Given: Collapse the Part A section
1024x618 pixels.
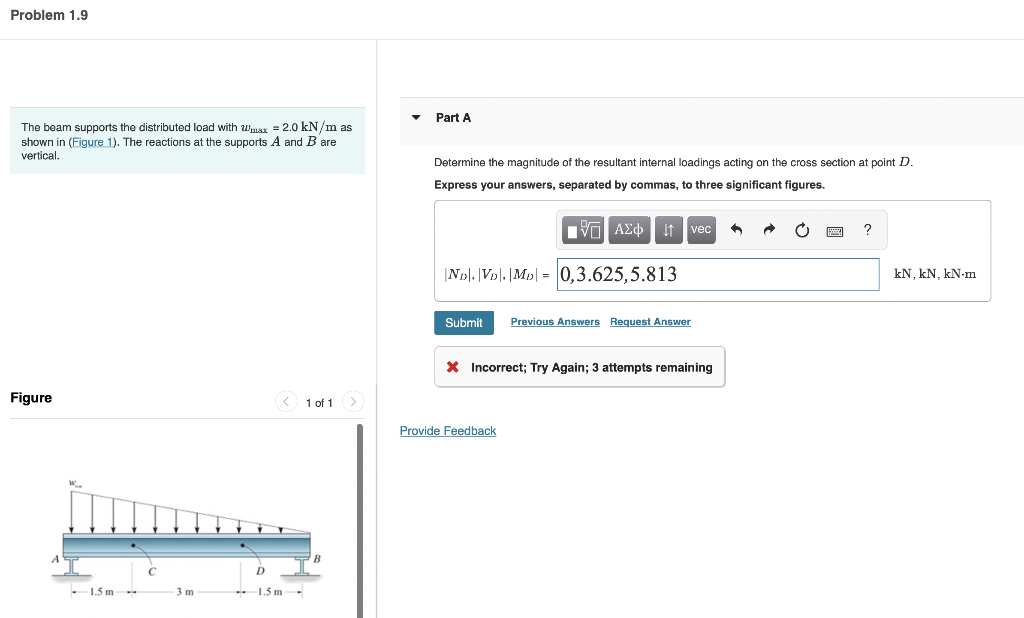Looking at the screenshot, I should point(415,117).
